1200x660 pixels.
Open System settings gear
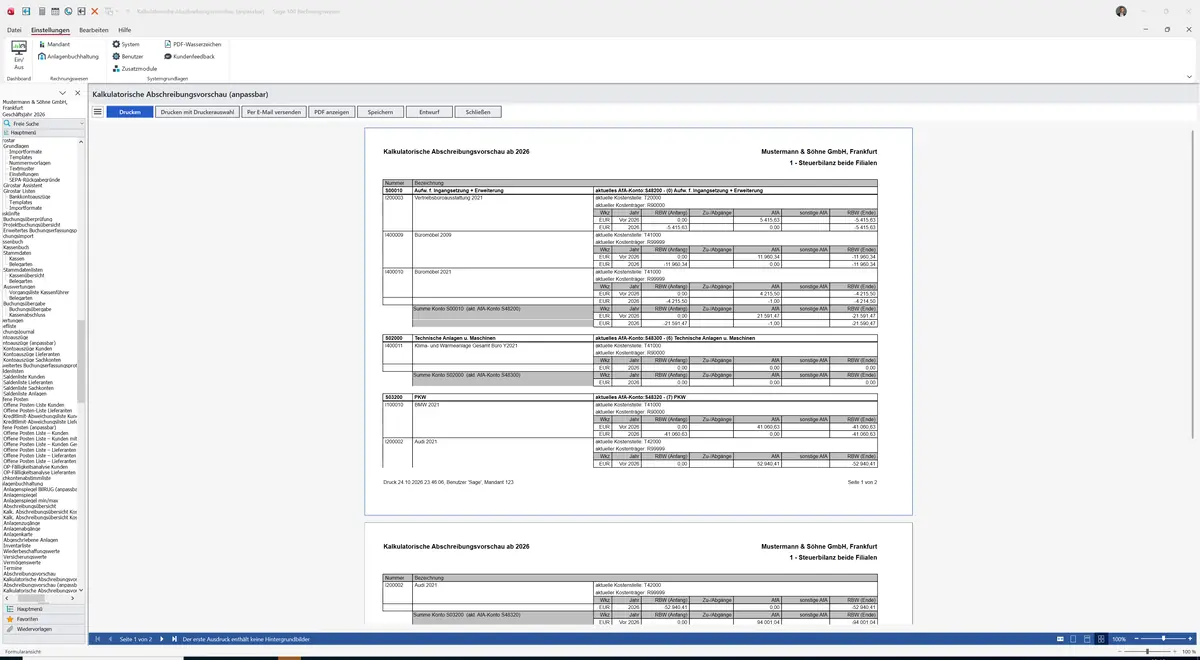tap(126, 44)
